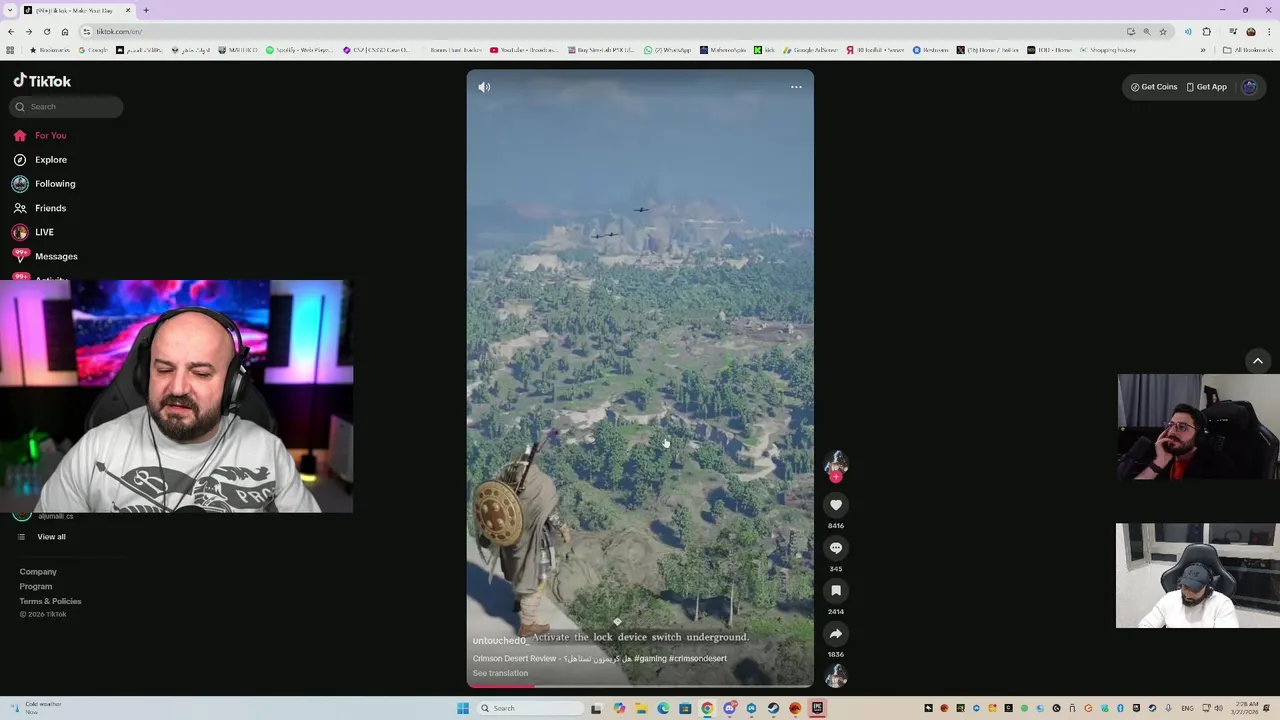
Task: Open the Shopping history bookmark
Action: pyautogui.click(x=1108, y=50)
